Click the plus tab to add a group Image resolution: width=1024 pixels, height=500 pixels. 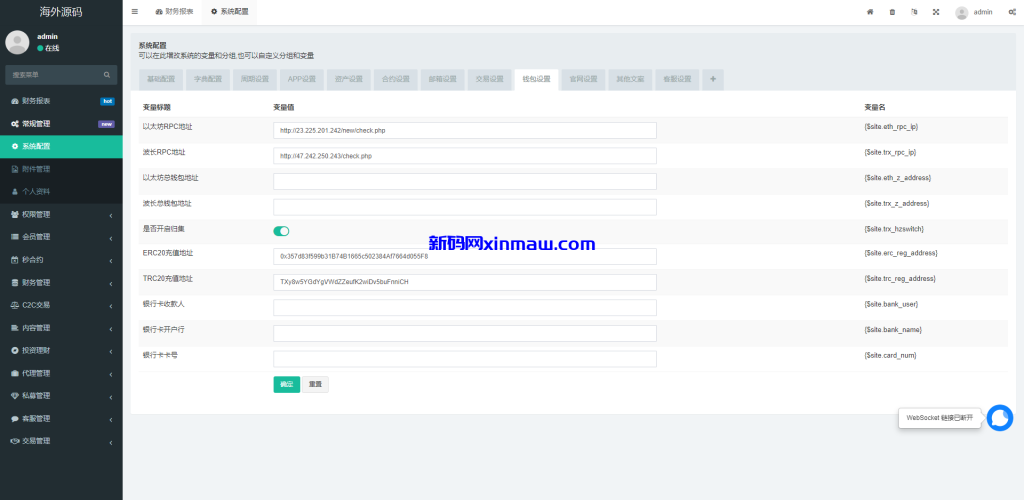pyautogui.click(x=713, y=79)
